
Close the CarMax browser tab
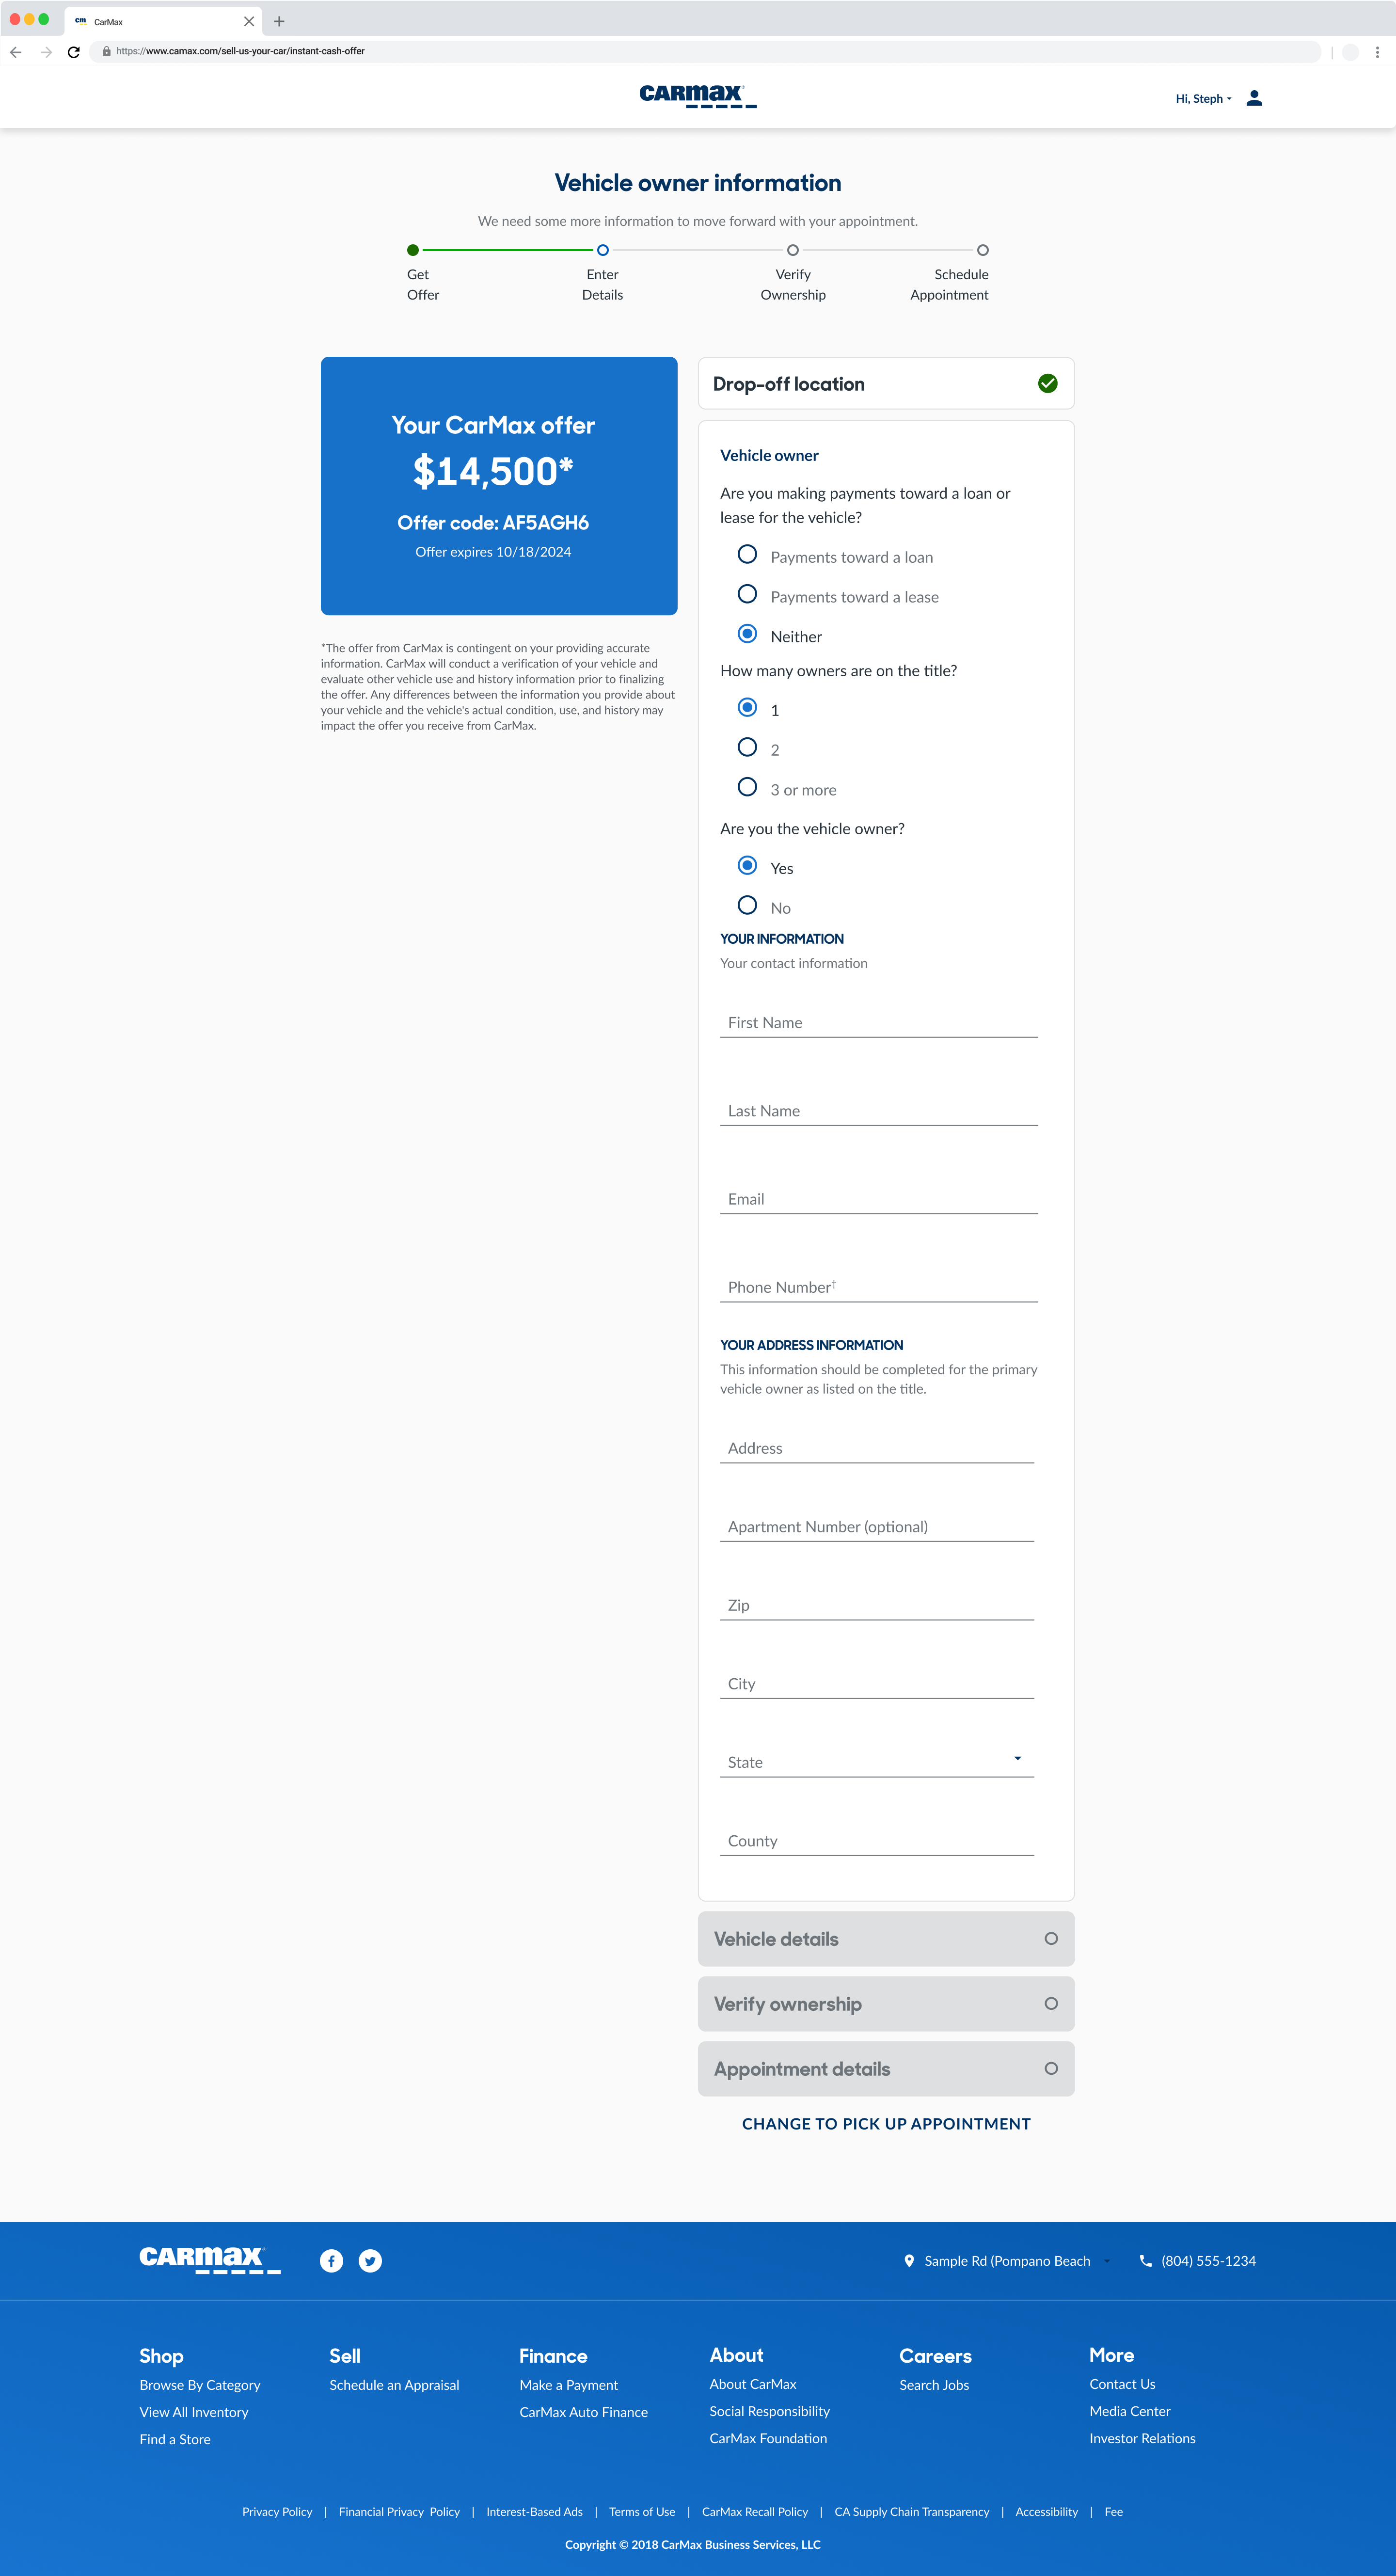click(x=249, y=21)
